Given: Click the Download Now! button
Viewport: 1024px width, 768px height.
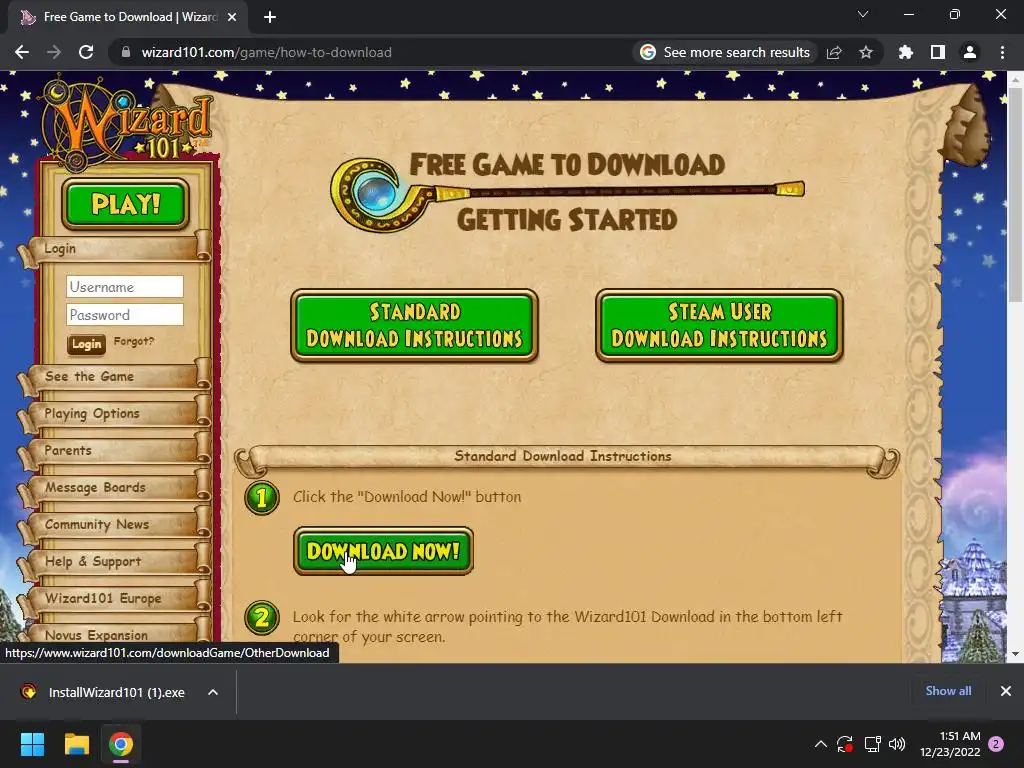Looking at the screenshot, I should (383, 551).
